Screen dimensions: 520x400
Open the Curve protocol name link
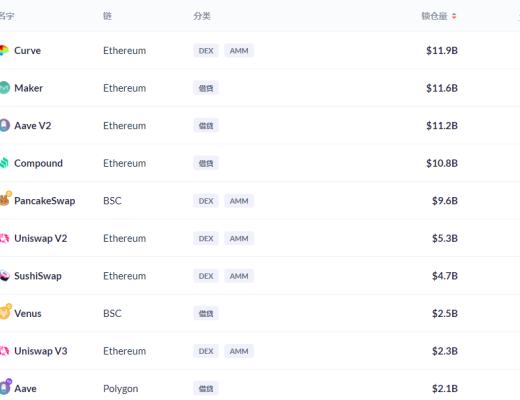[27, 51]
